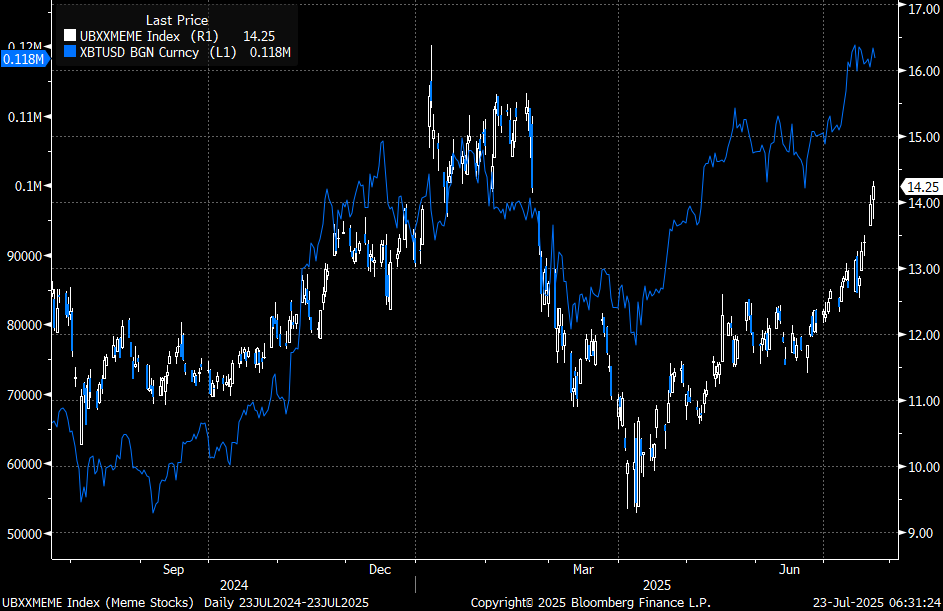The height and width of the screenshot is (611, 943).
Task: Click the 13.00 right axis label
Action: click(924, 269)
